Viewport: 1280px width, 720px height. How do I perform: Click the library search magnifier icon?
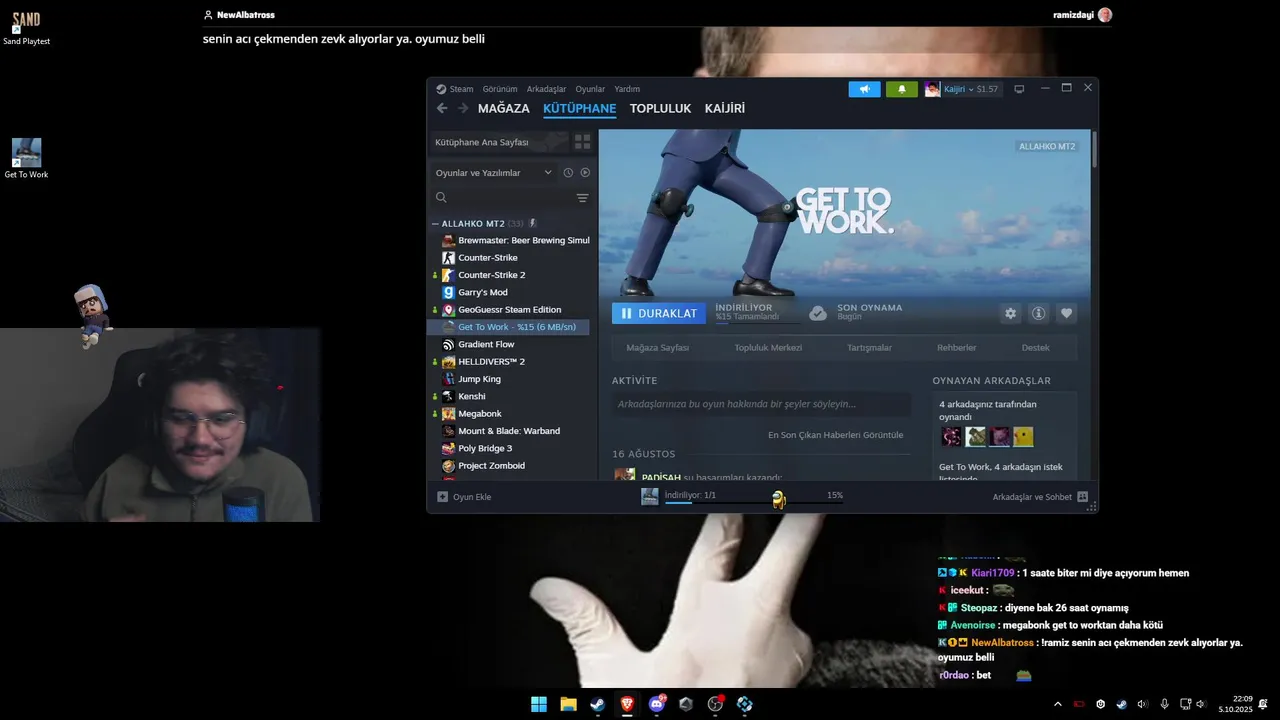[441, 198]
